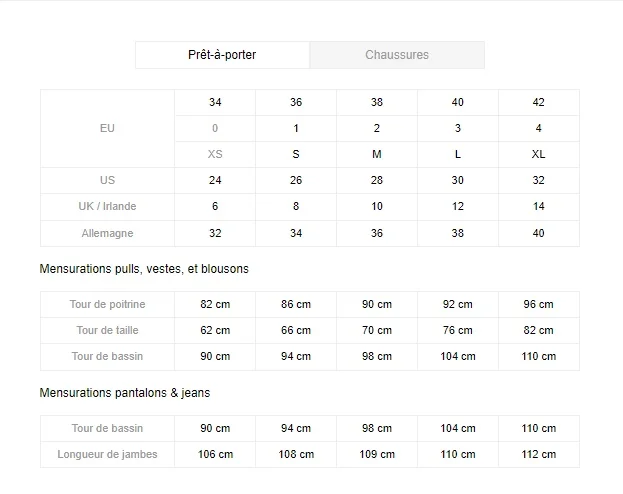The height and width of the screenshot is (494, 623).
Task: Click the 76 cm waist measurement
Action: (457, 330)
